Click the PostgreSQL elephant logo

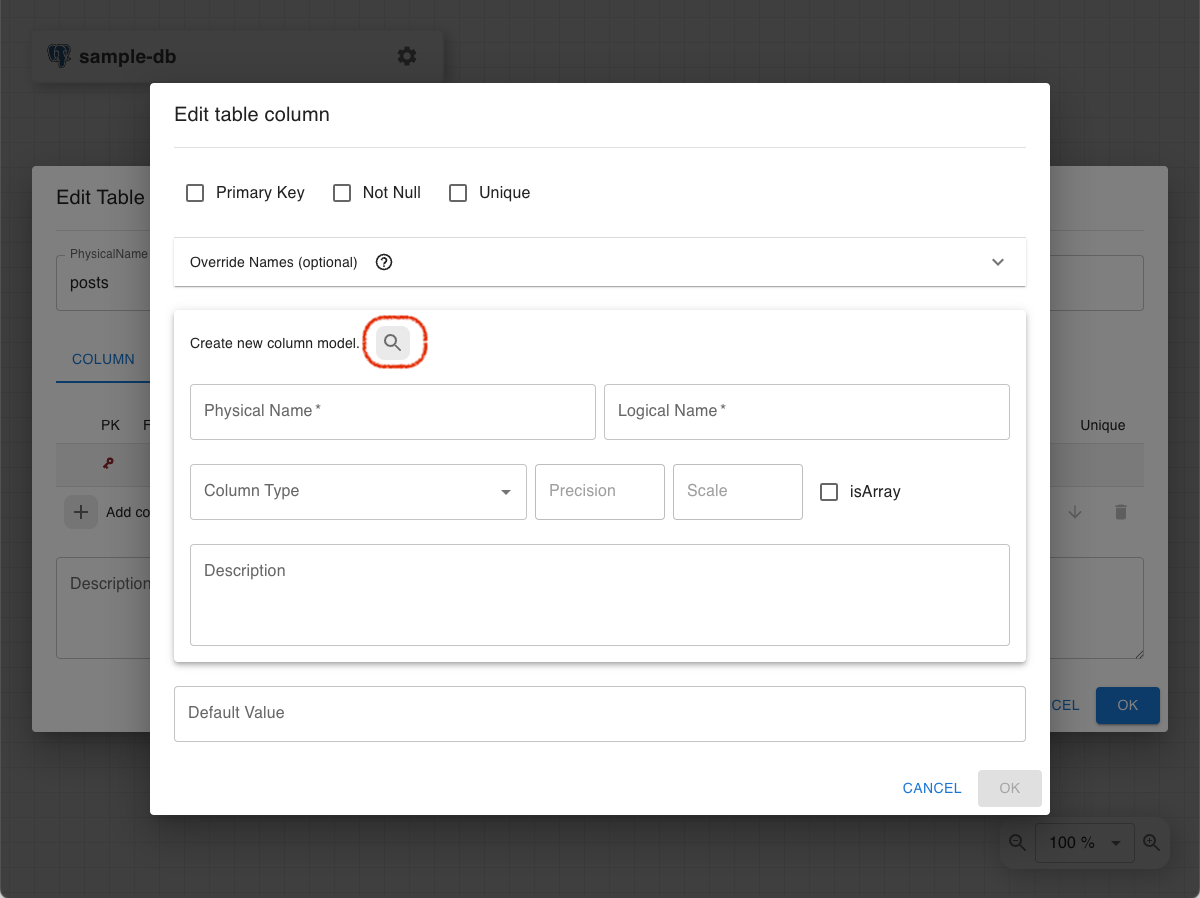59,56
